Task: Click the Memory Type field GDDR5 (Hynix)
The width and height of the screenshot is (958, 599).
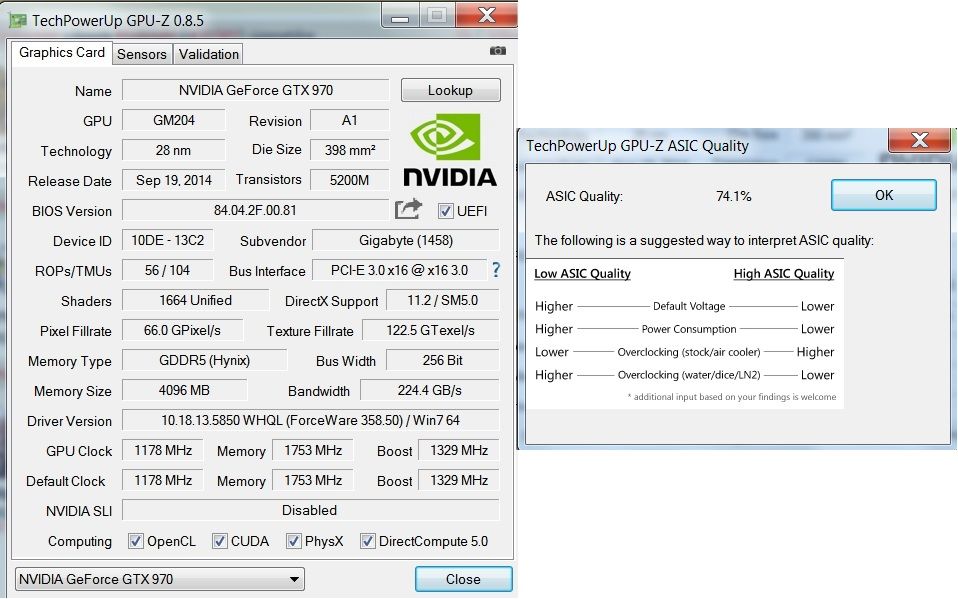Action: tap(204, 360)
